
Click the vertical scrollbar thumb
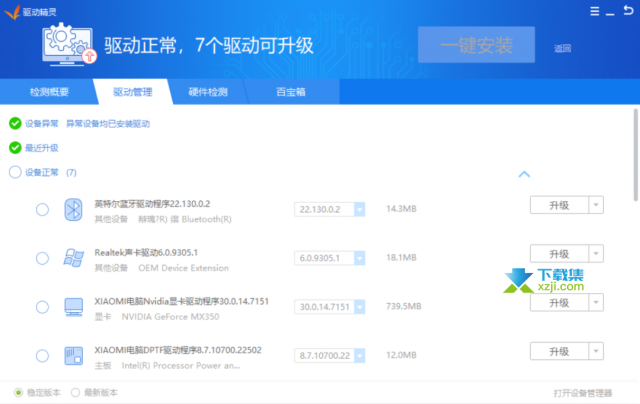coord(636,155)
